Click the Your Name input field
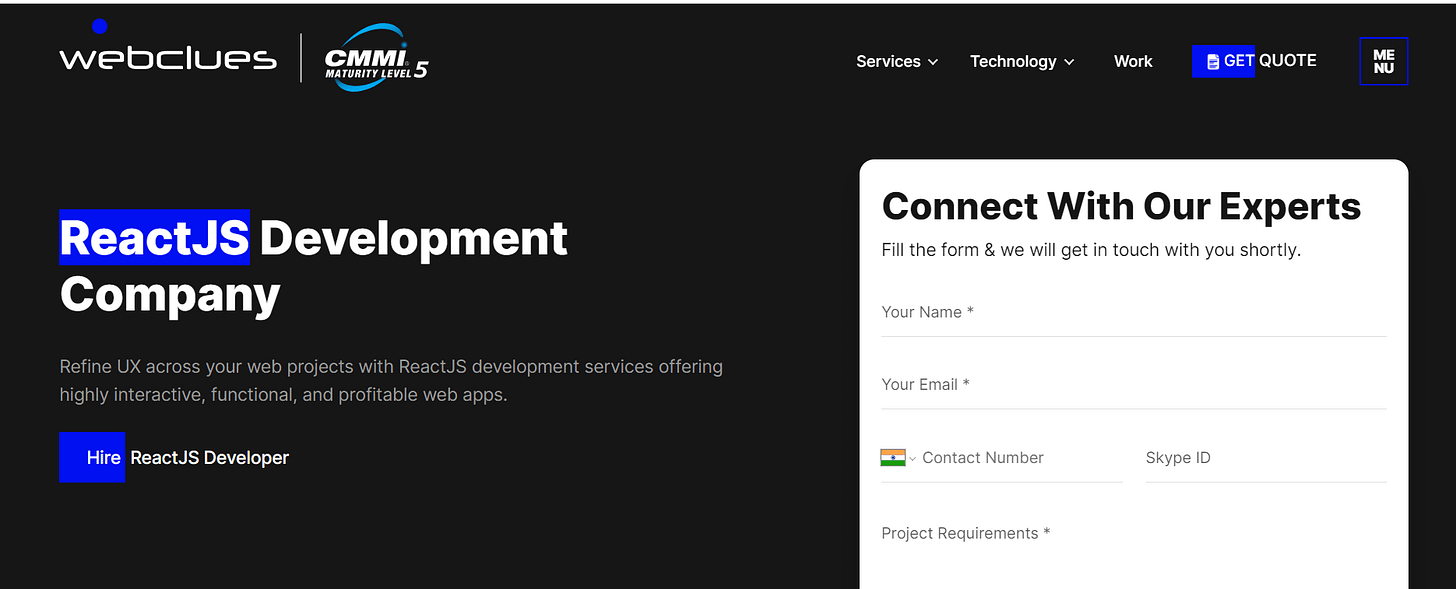This screenshot has height=589, width=1456. click(x=1130, y=312)
